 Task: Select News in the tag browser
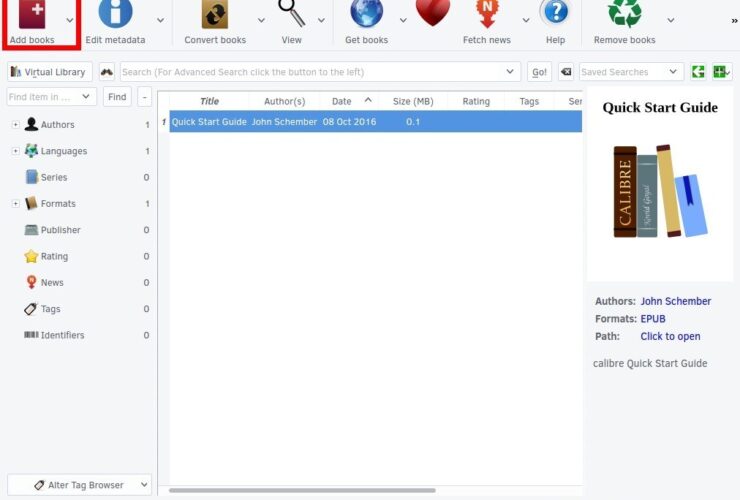pos(52,282)
